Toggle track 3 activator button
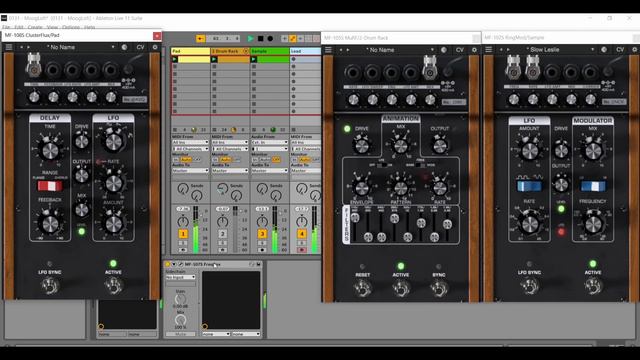This screenshot has width=640, height=360. tap(262, 234)
